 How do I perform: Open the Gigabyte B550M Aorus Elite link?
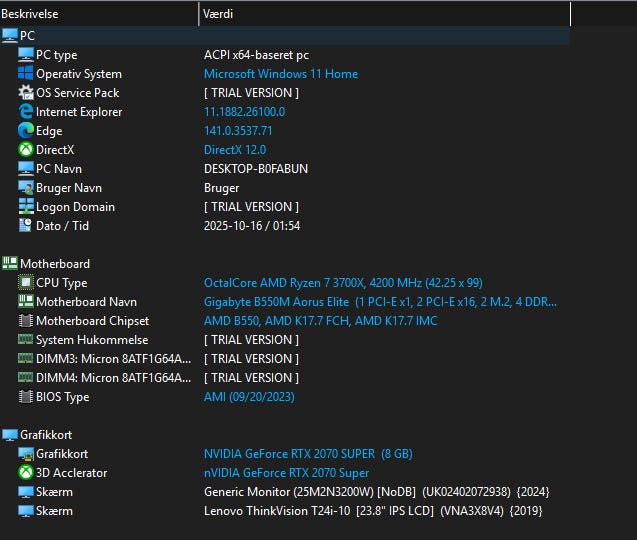point(380,302)
